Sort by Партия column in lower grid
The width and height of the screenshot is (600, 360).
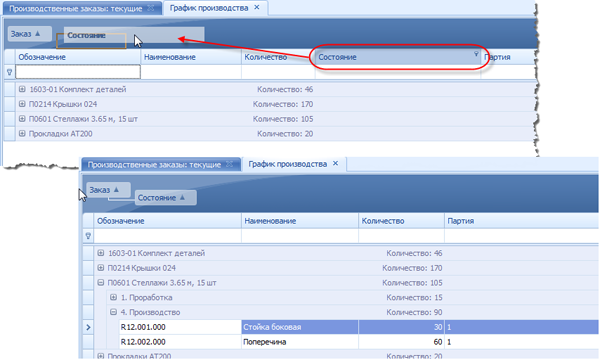[x=522, y=221]
